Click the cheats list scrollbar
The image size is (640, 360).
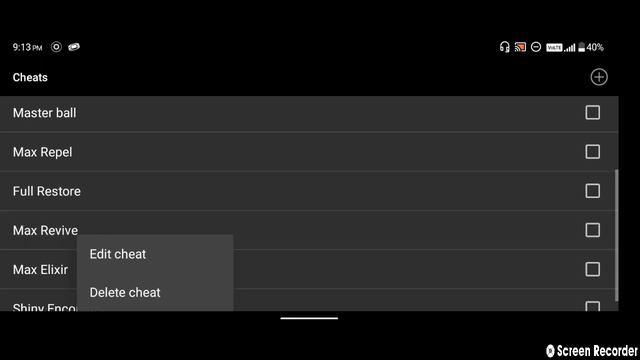pyautogui.click(x=616, y=236)
